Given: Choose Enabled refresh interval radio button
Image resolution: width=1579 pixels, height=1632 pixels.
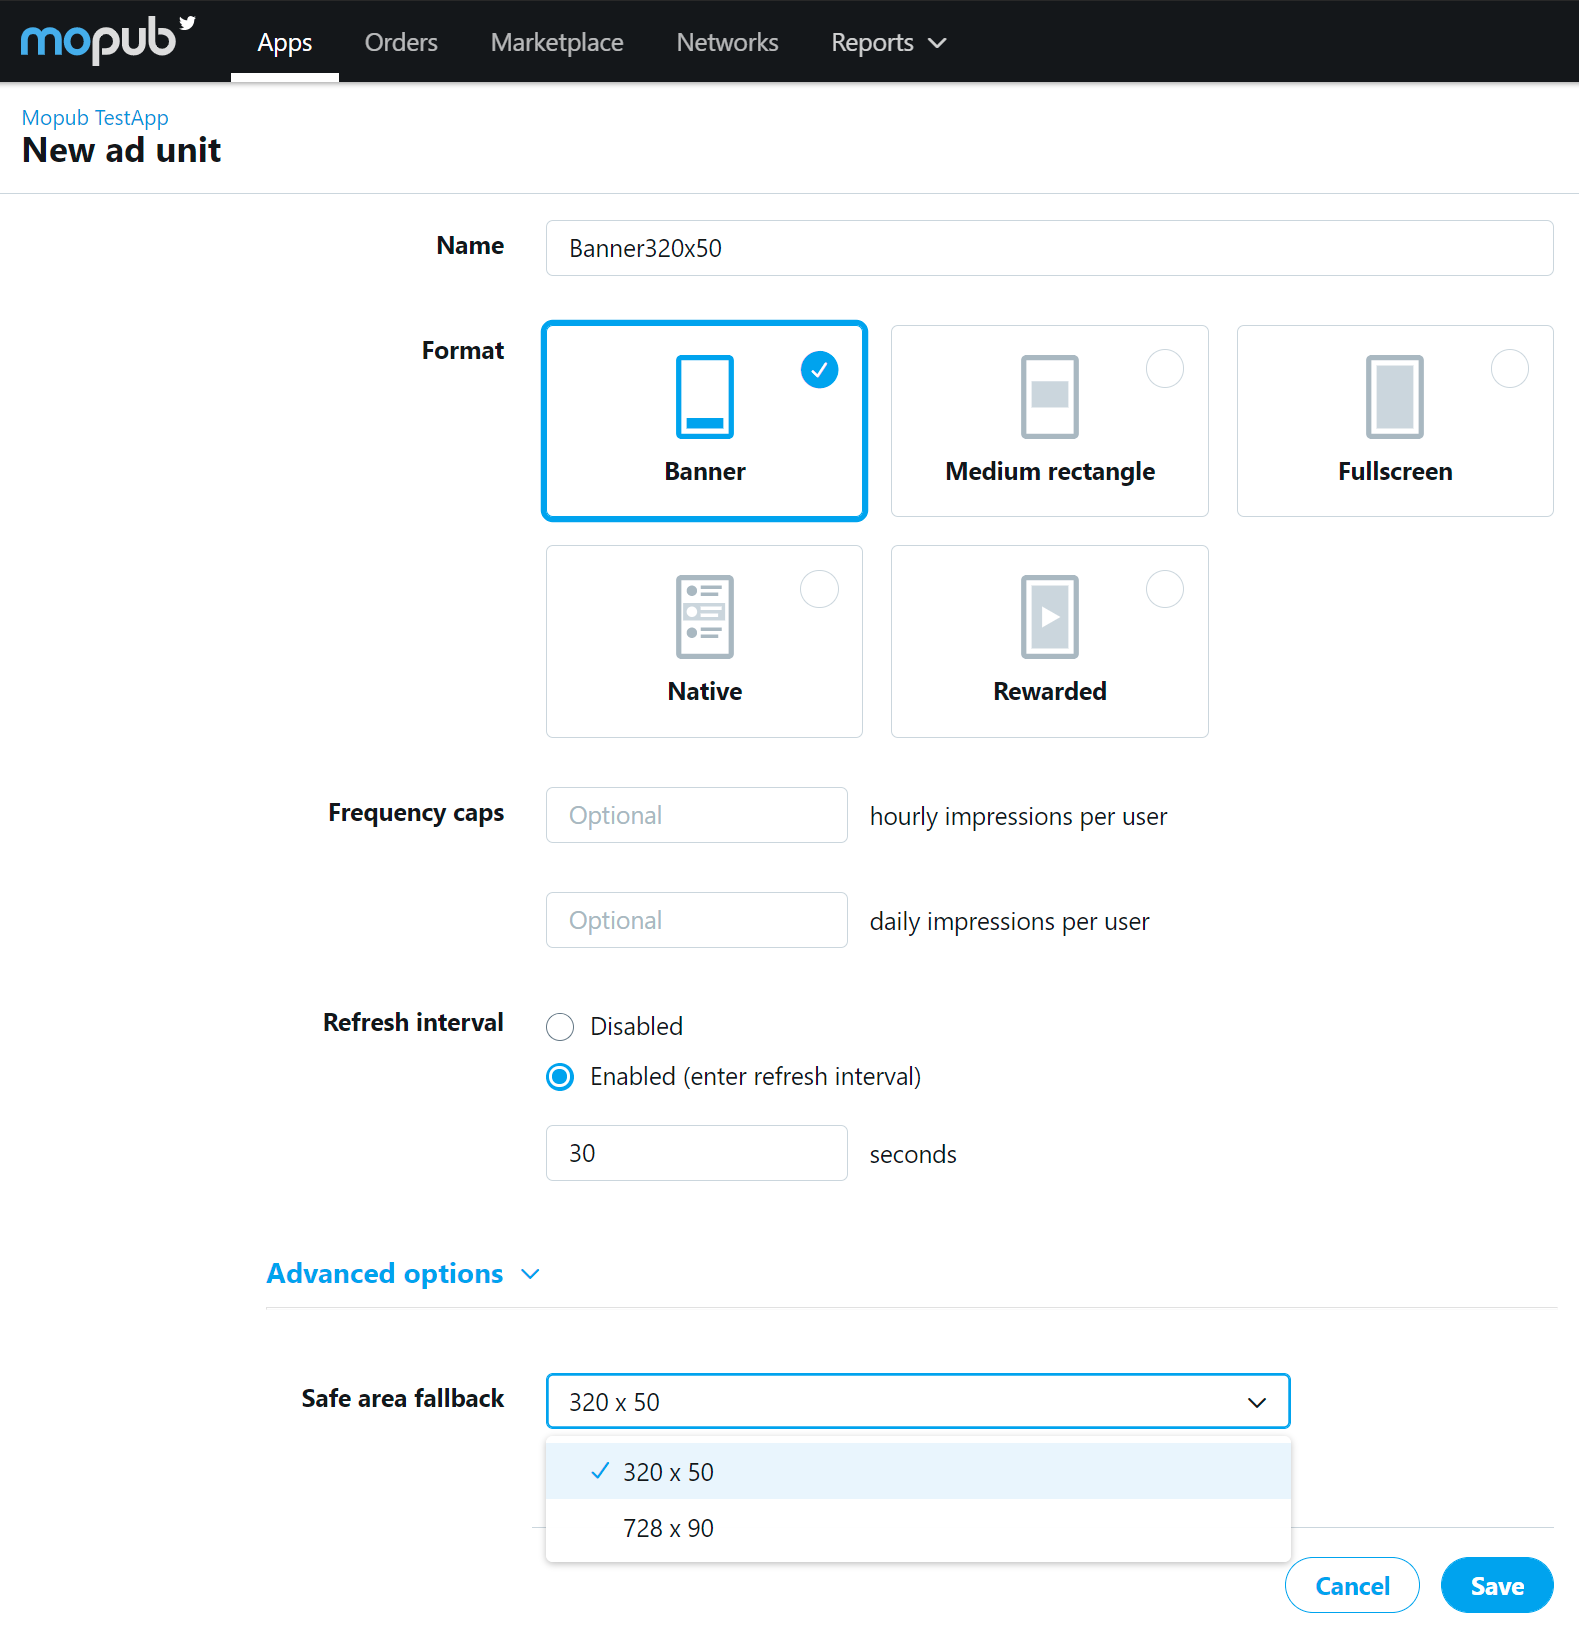Looking at the screenshot, I should coord(560,1077).
